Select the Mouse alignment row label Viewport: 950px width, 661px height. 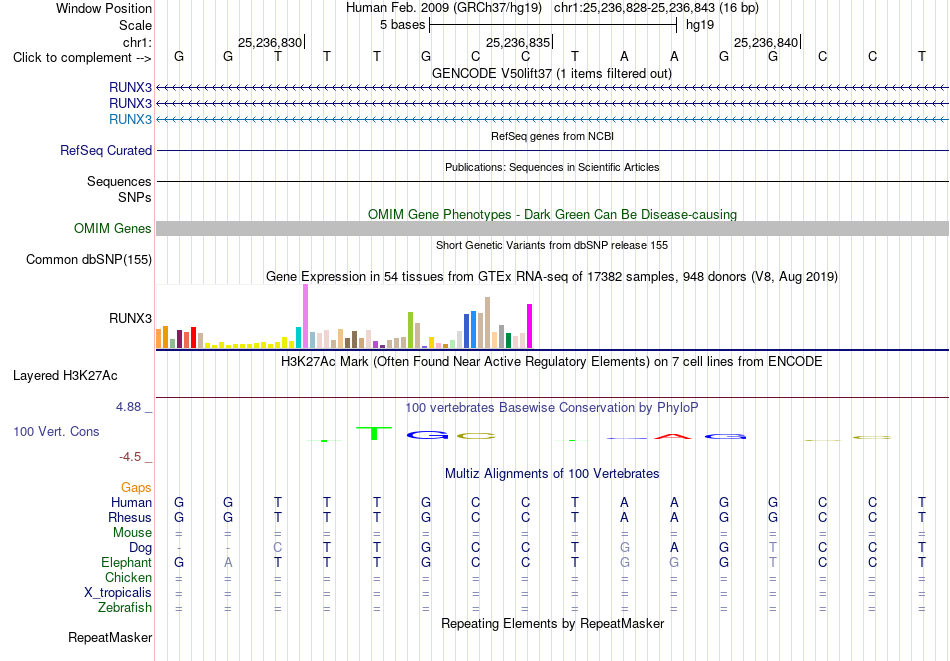coord(132,533)
